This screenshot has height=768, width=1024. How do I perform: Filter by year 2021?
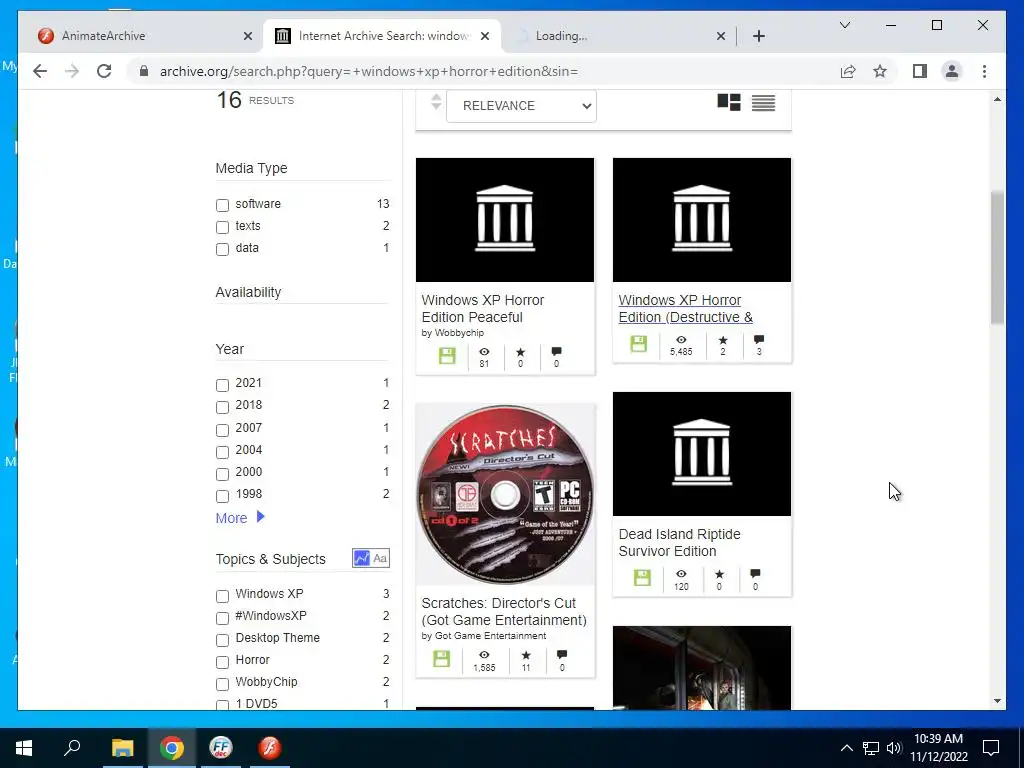click(222, 385)
